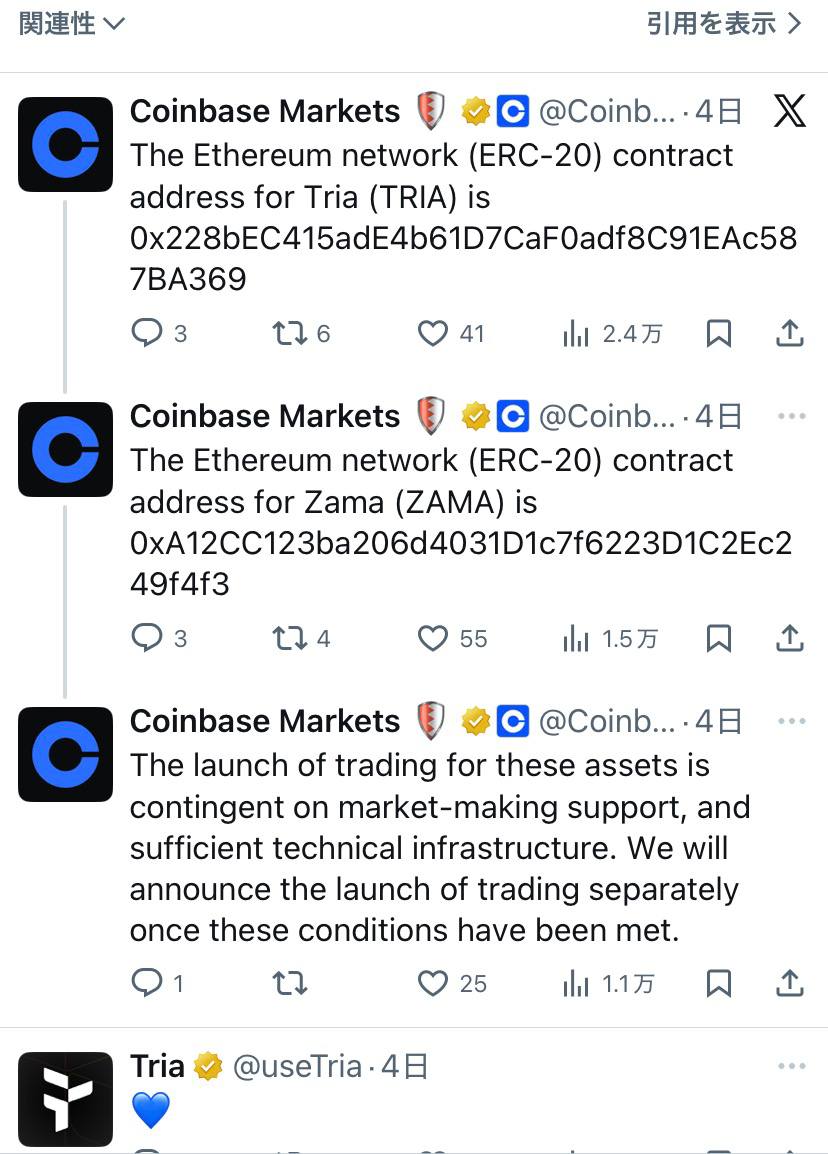Open Coinbase Markets avatar on ZAMA post
The image size is (828, 1154).
click(66, 449)
